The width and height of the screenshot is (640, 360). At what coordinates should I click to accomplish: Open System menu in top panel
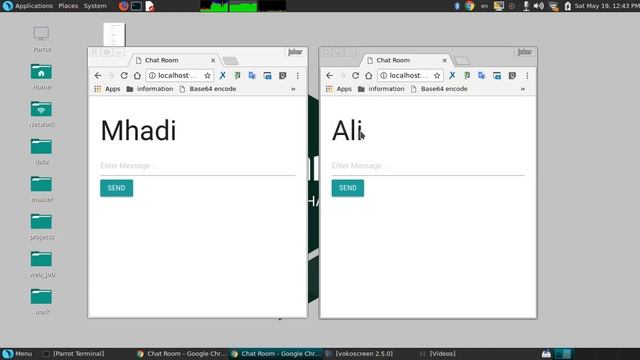tap(95, 6)
